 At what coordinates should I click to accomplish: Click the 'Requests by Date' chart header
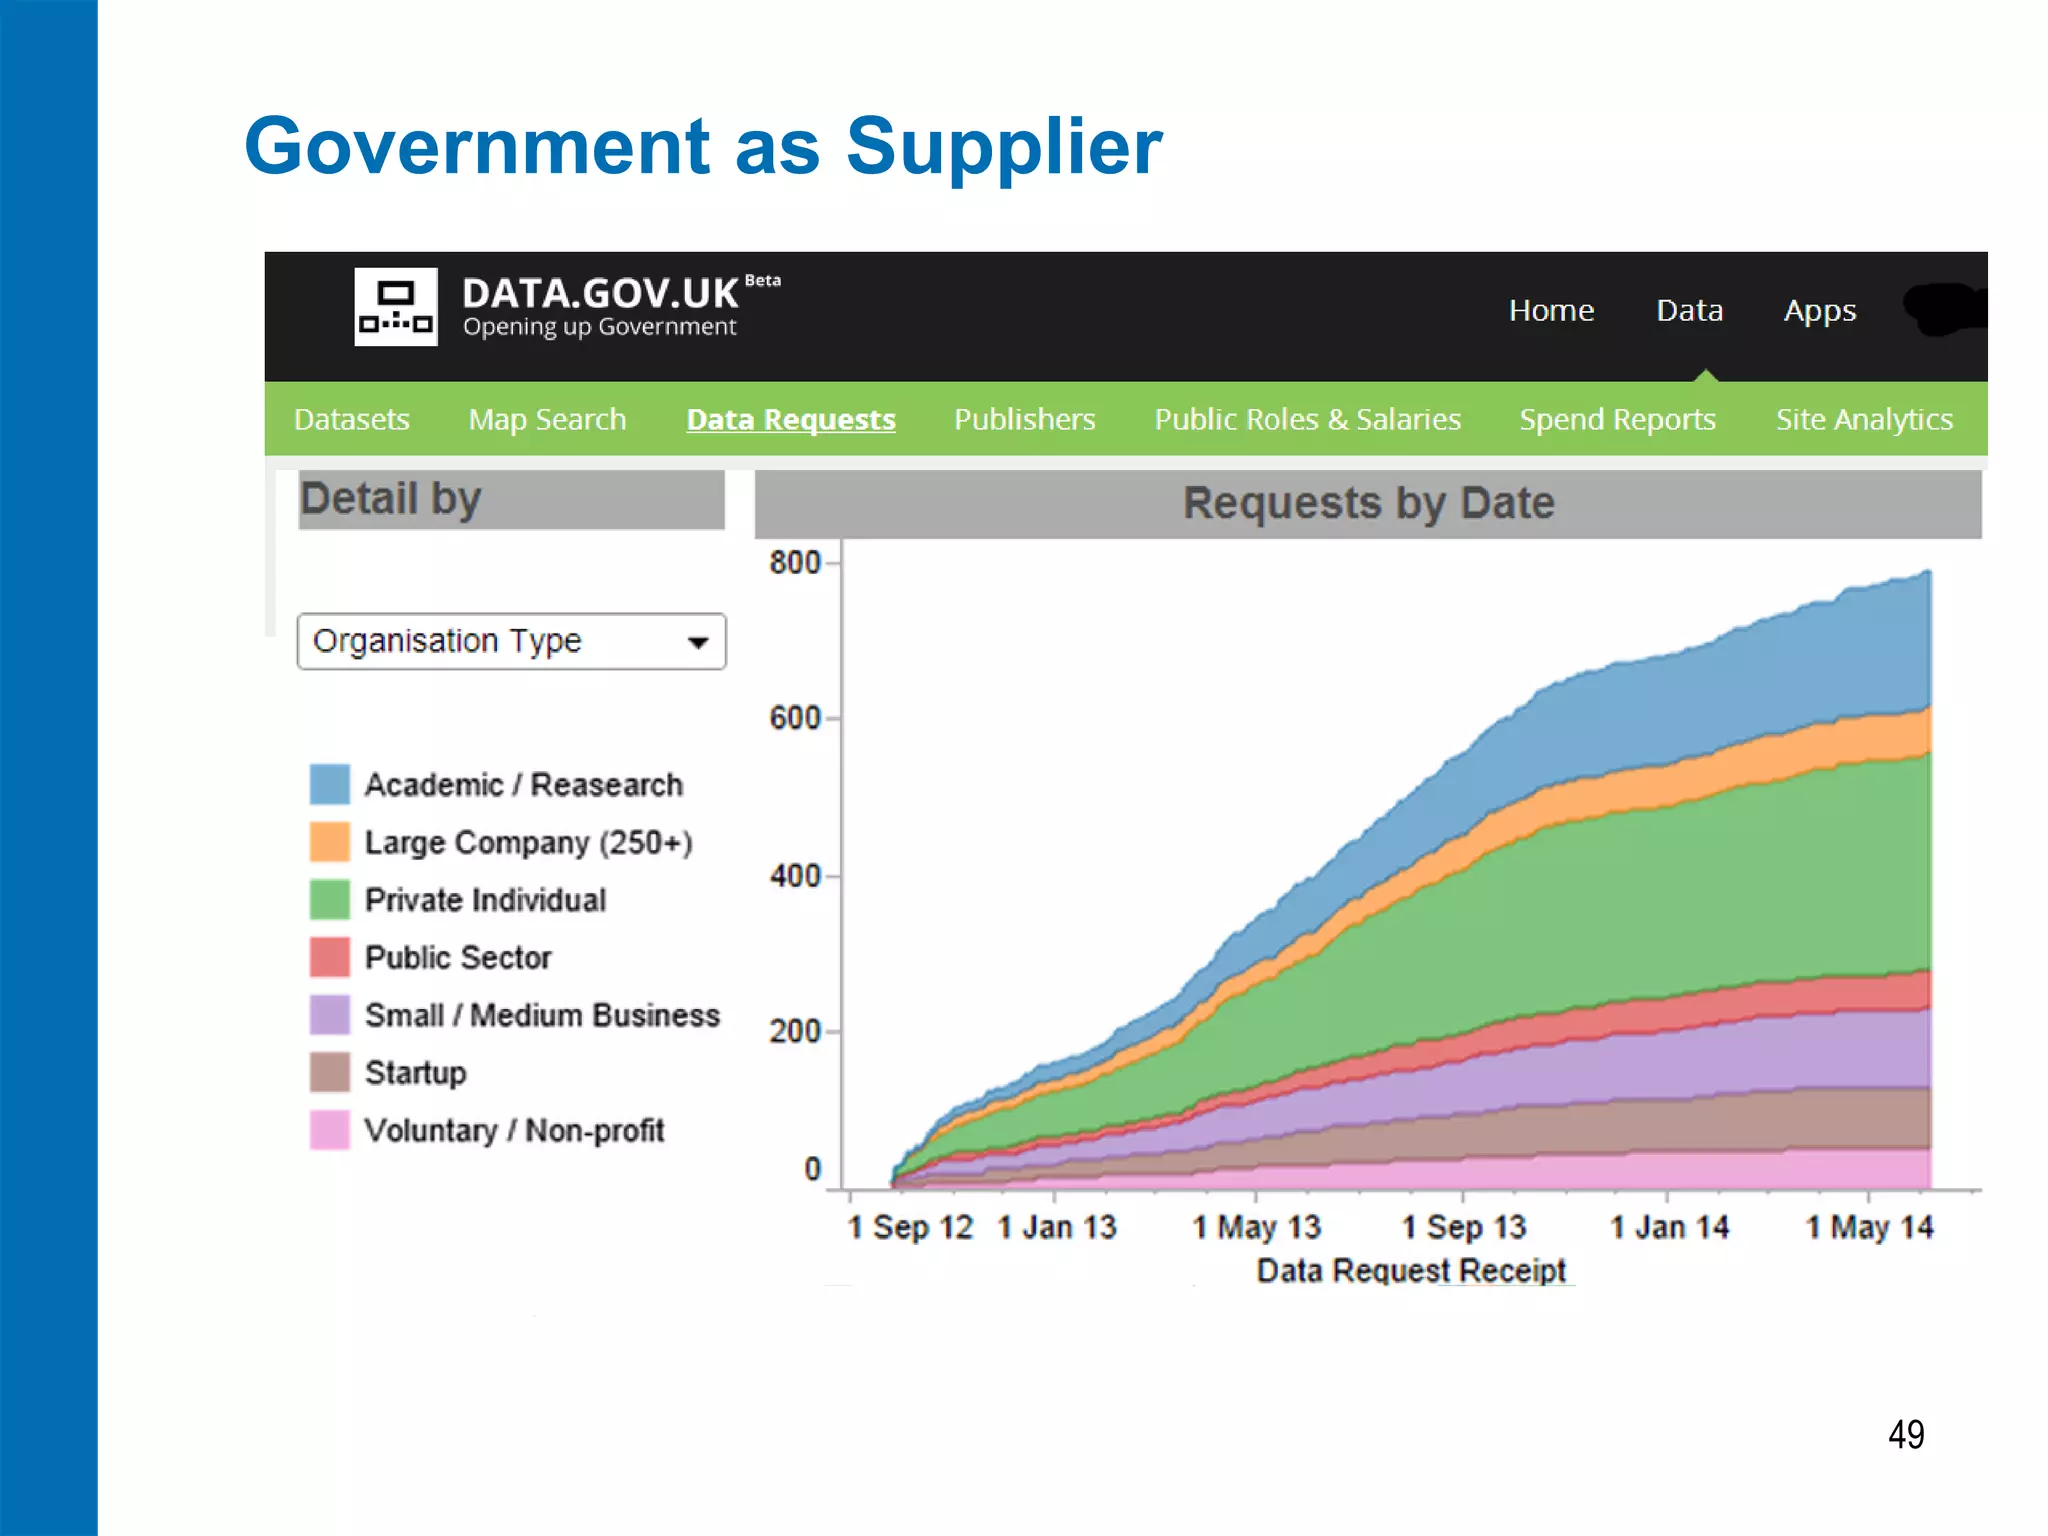(1368, 503)
